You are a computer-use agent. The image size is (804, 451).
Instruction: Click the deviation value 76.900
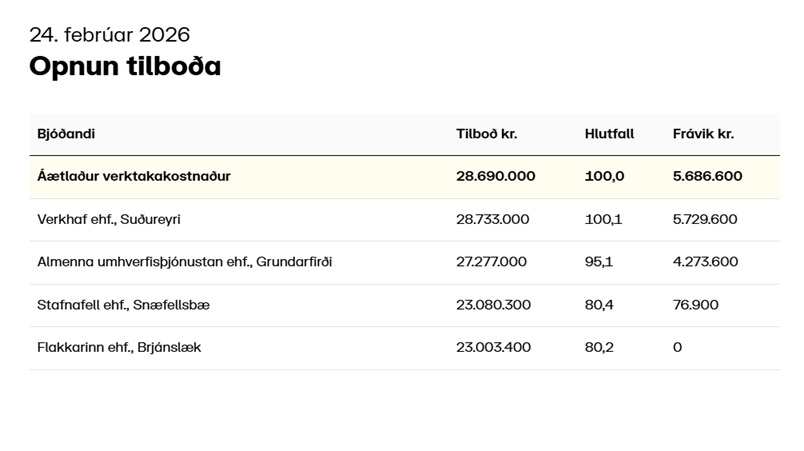[695, 305]
